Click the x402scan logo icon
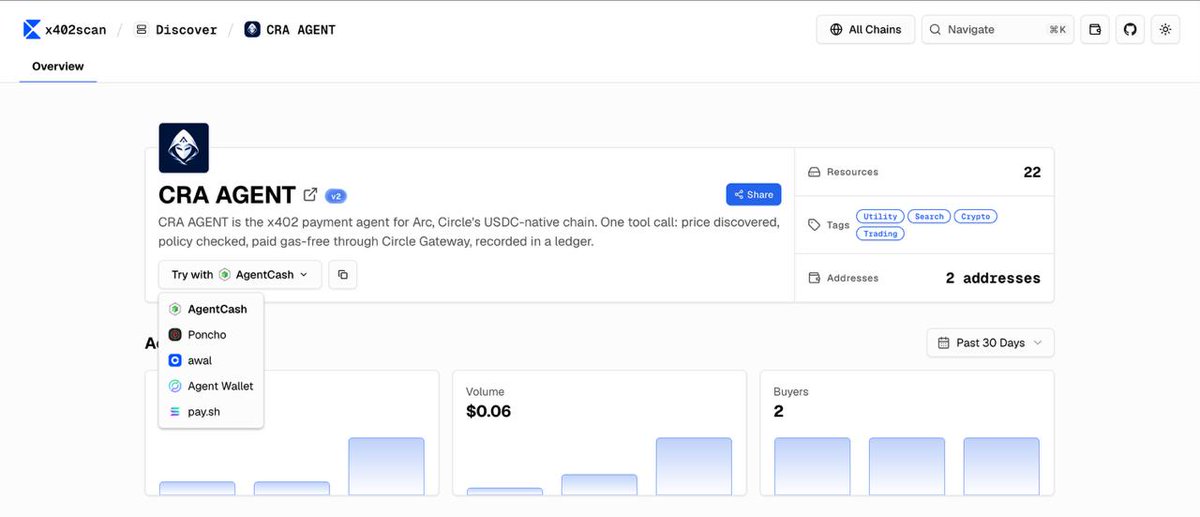The image size is (1200, 517). pyautogui.click(x=32, y=30)
